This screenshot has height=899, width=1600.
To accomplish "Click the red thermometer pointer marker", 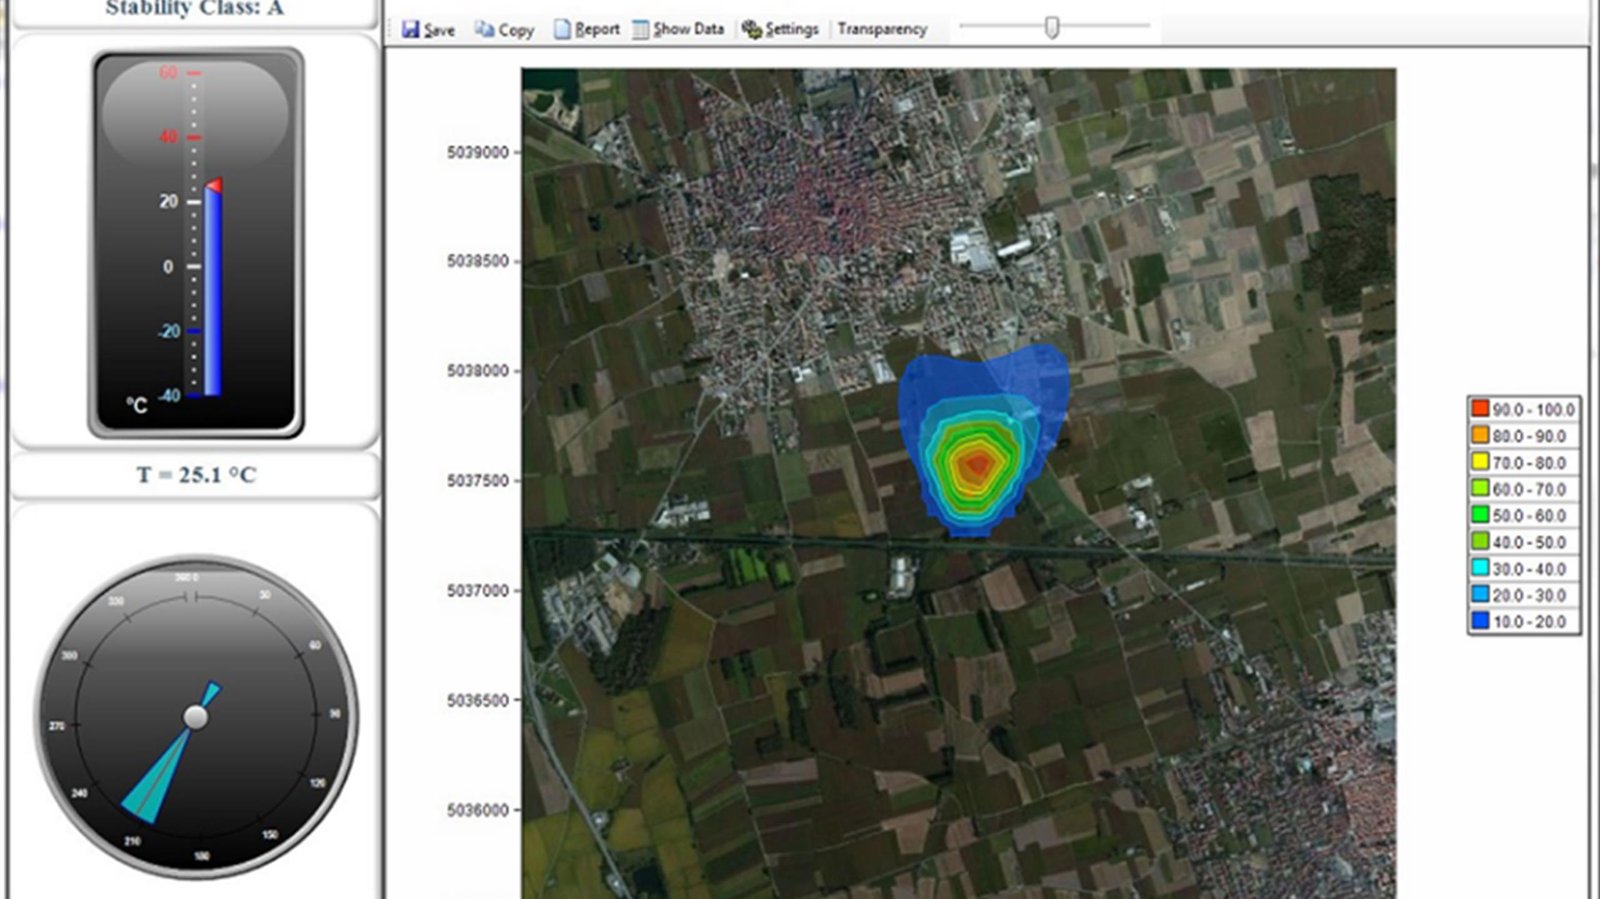I will tap(213, 185).
